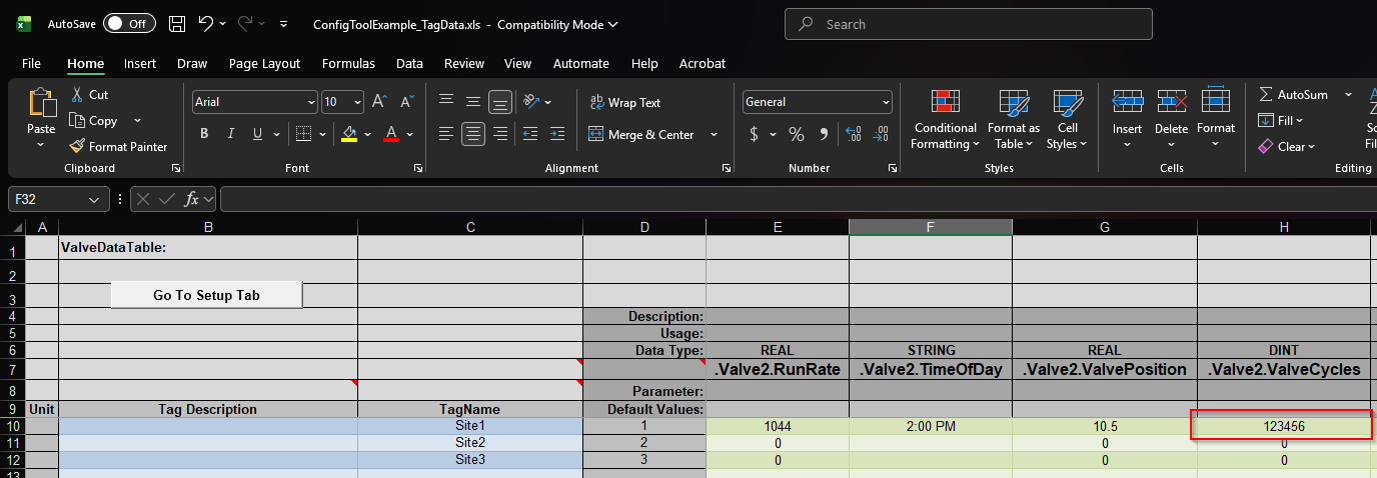Click the Copy icon
The width and height of the screenshot is (1377, 478).
[78, 120]
